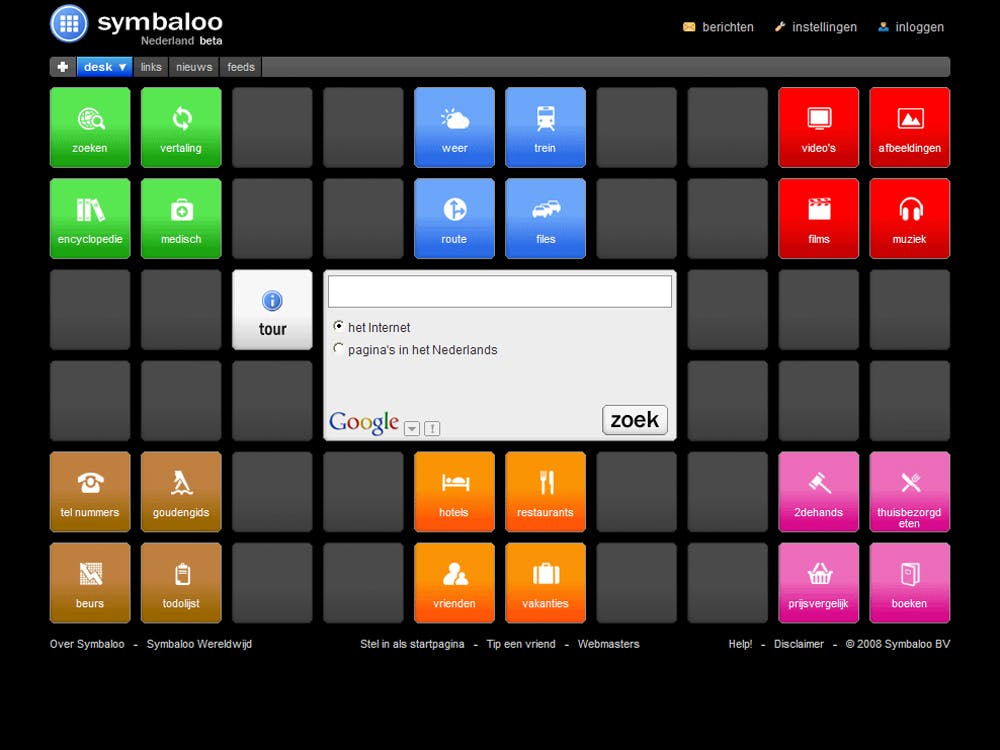Switch to the links tab
The image size is (1000, 750).
pyautogui.click(x=151, y=67)
